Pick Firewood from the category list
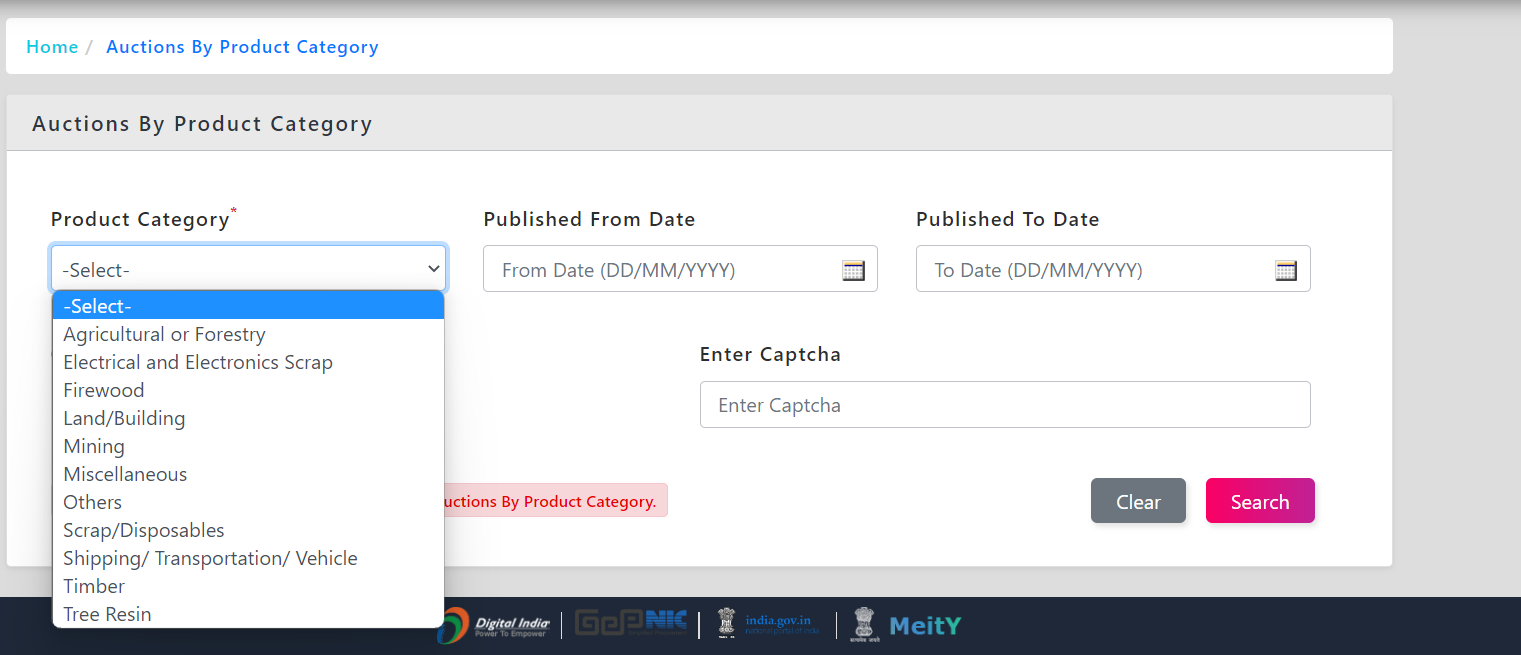This screenshot has width=1521, height=655. pyautogui.click(x=104, y=390)
